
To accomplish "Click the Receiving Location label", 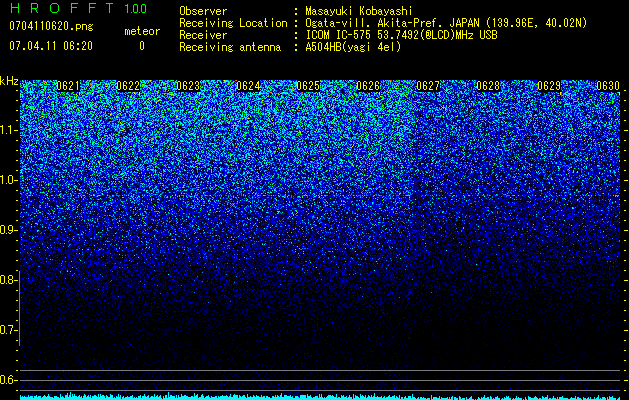I will 233,23.
